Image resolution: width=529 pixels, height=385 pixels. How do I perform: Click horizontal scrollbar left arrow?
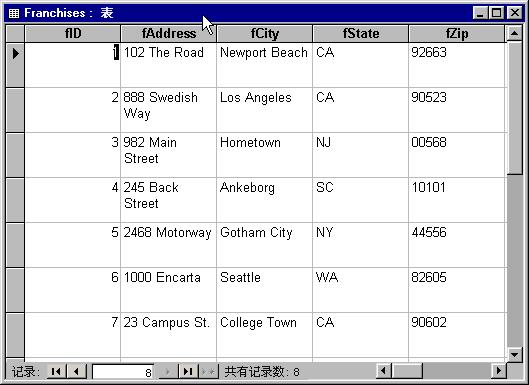(x=383, y=371)
